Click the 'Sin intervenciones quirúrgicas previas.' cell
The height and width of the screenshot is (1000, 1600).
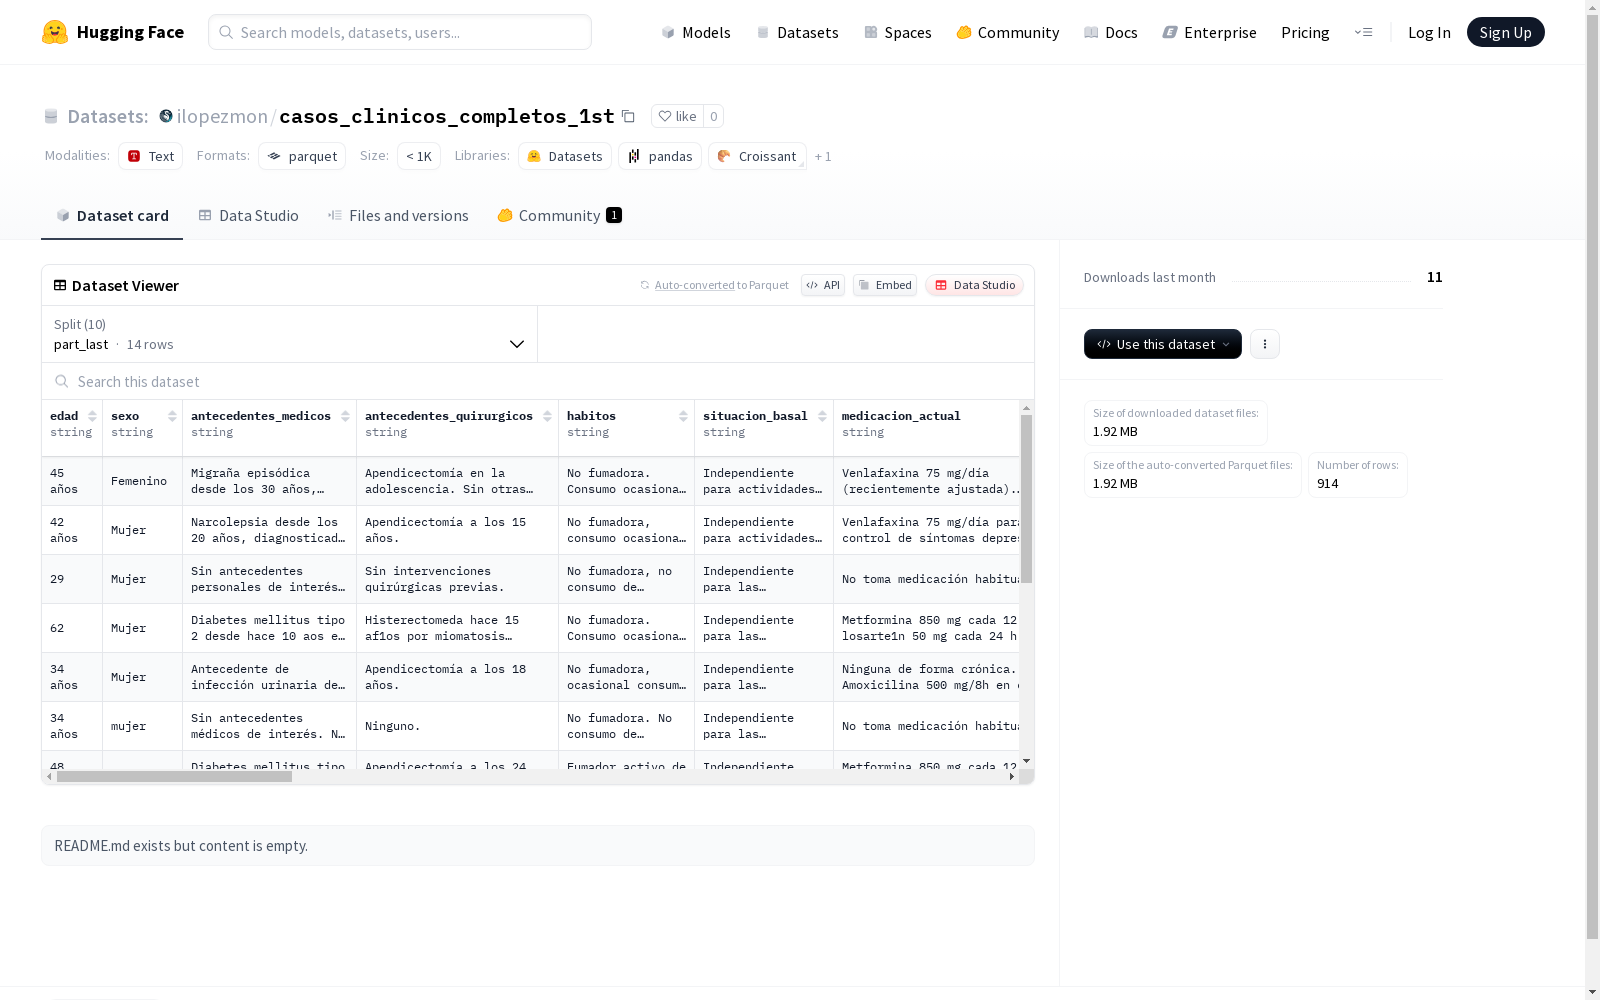tap(457, 579)
